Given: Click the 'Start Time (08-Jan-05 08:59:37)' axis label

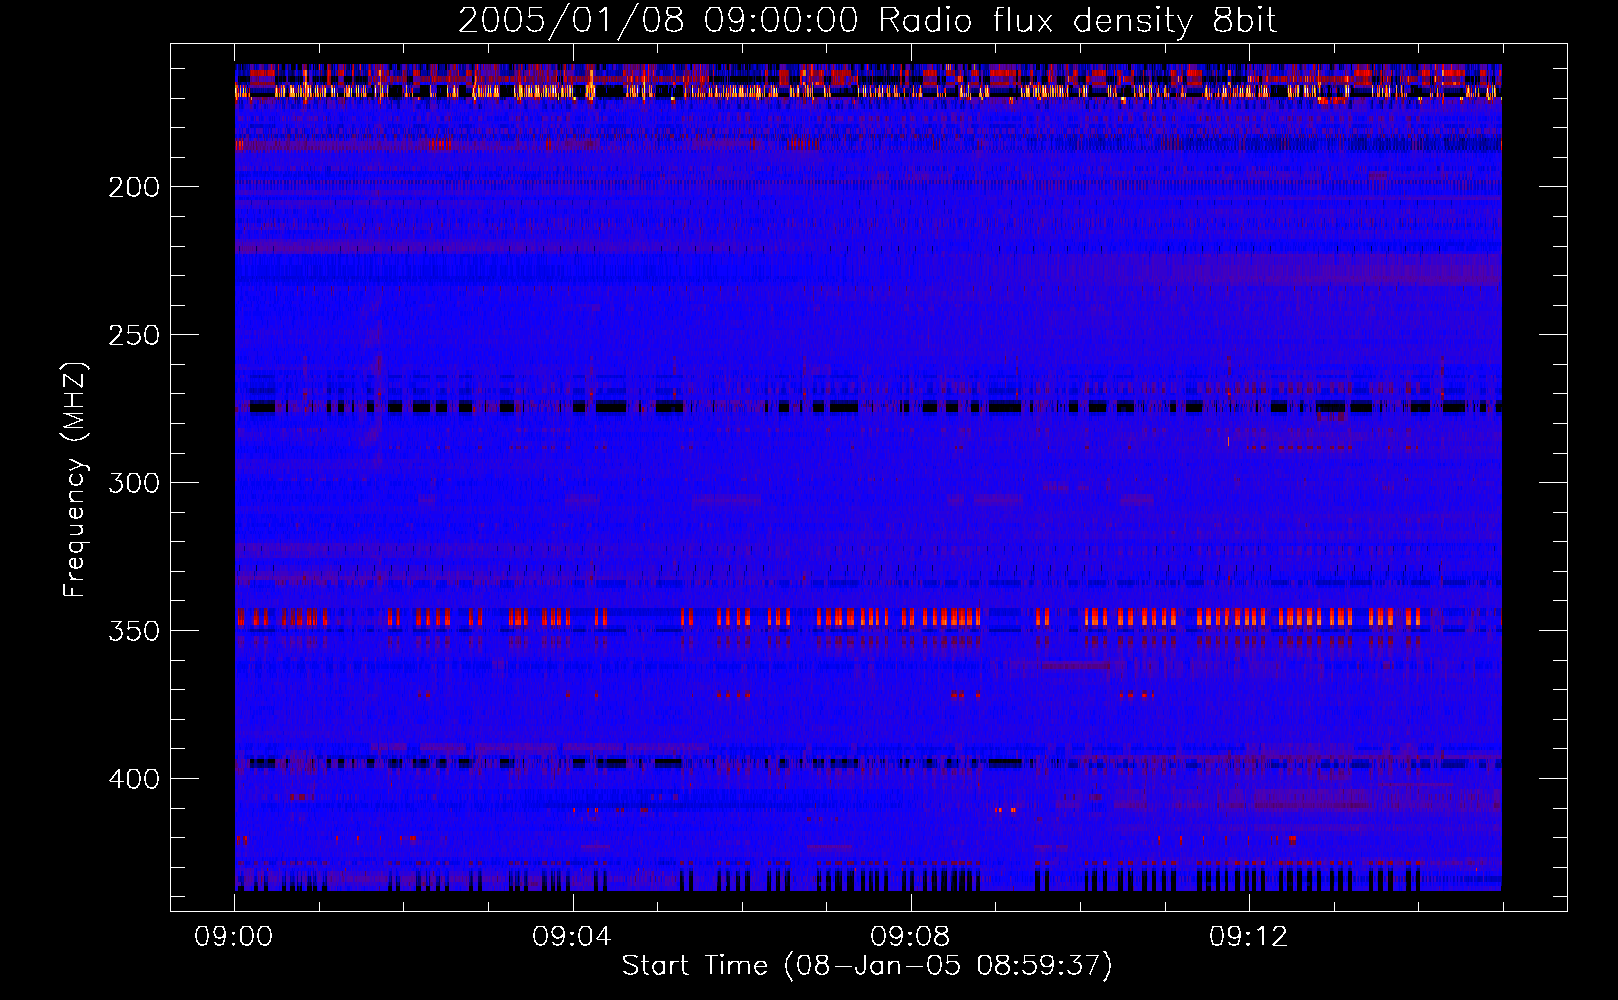Looking at the screenshot, I should coord(867,966).
